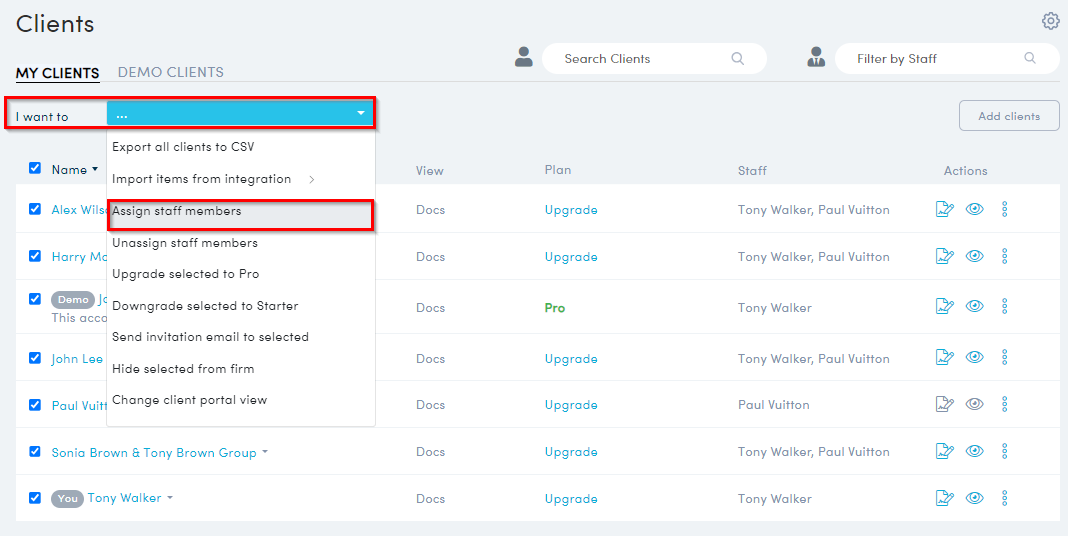The image size is (1068, 536).
Task: Open the 'I want to' action dropdown
Action: coord(240,114)
